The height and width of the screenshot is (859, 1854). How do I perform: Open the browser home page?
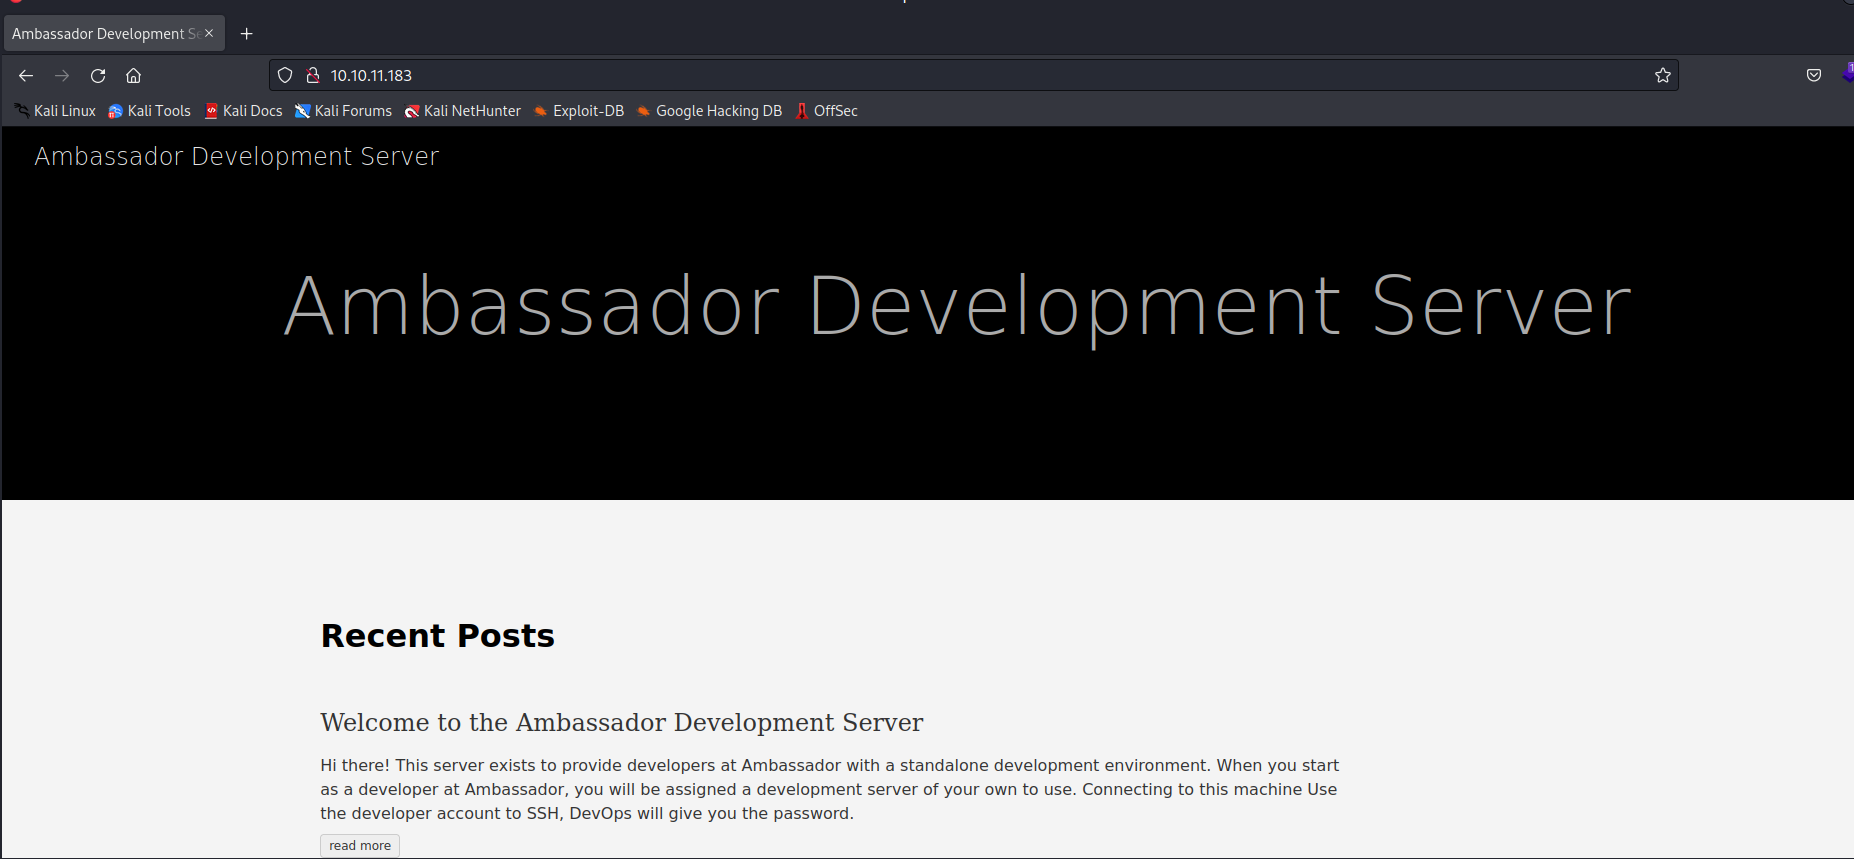[x=133, y=76]
